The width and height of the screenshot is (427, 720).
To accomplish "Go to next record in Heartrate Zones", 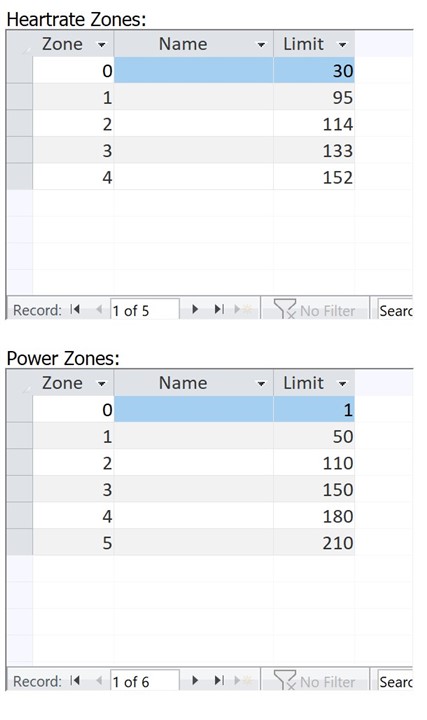I will click(195, 309).
